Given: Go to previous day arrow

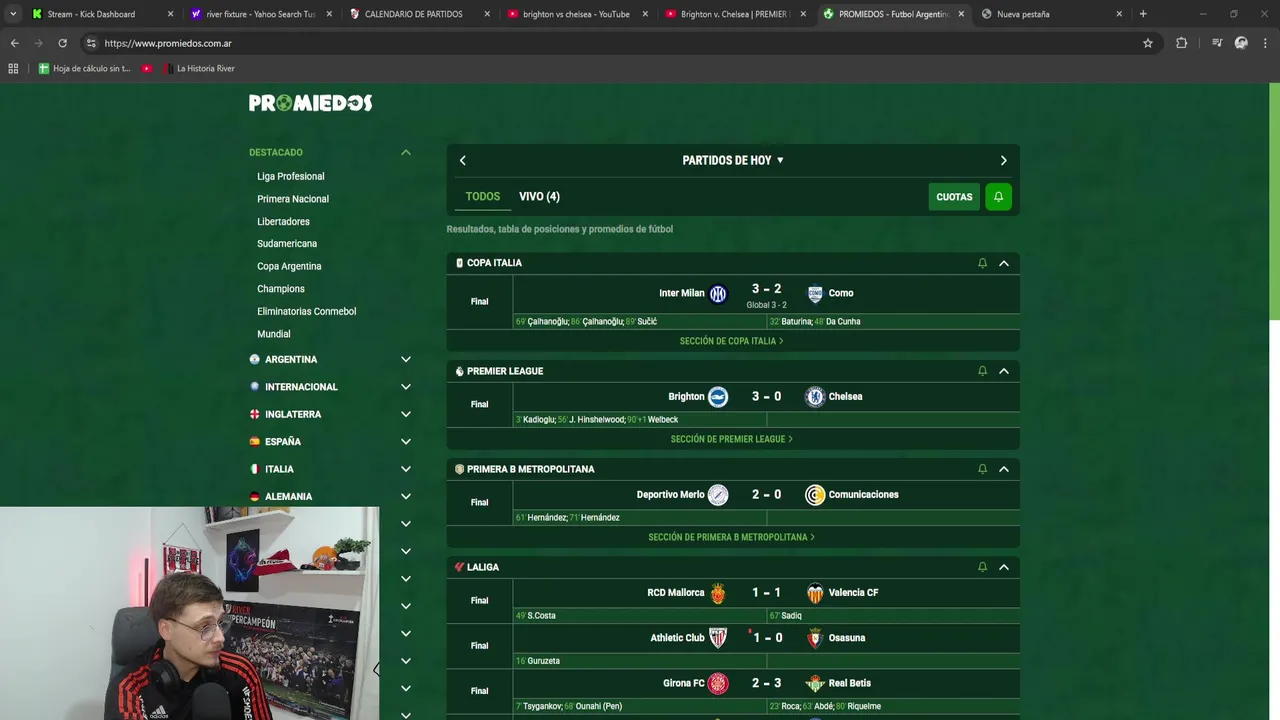Looking at the screenshot, I should 462,160.
